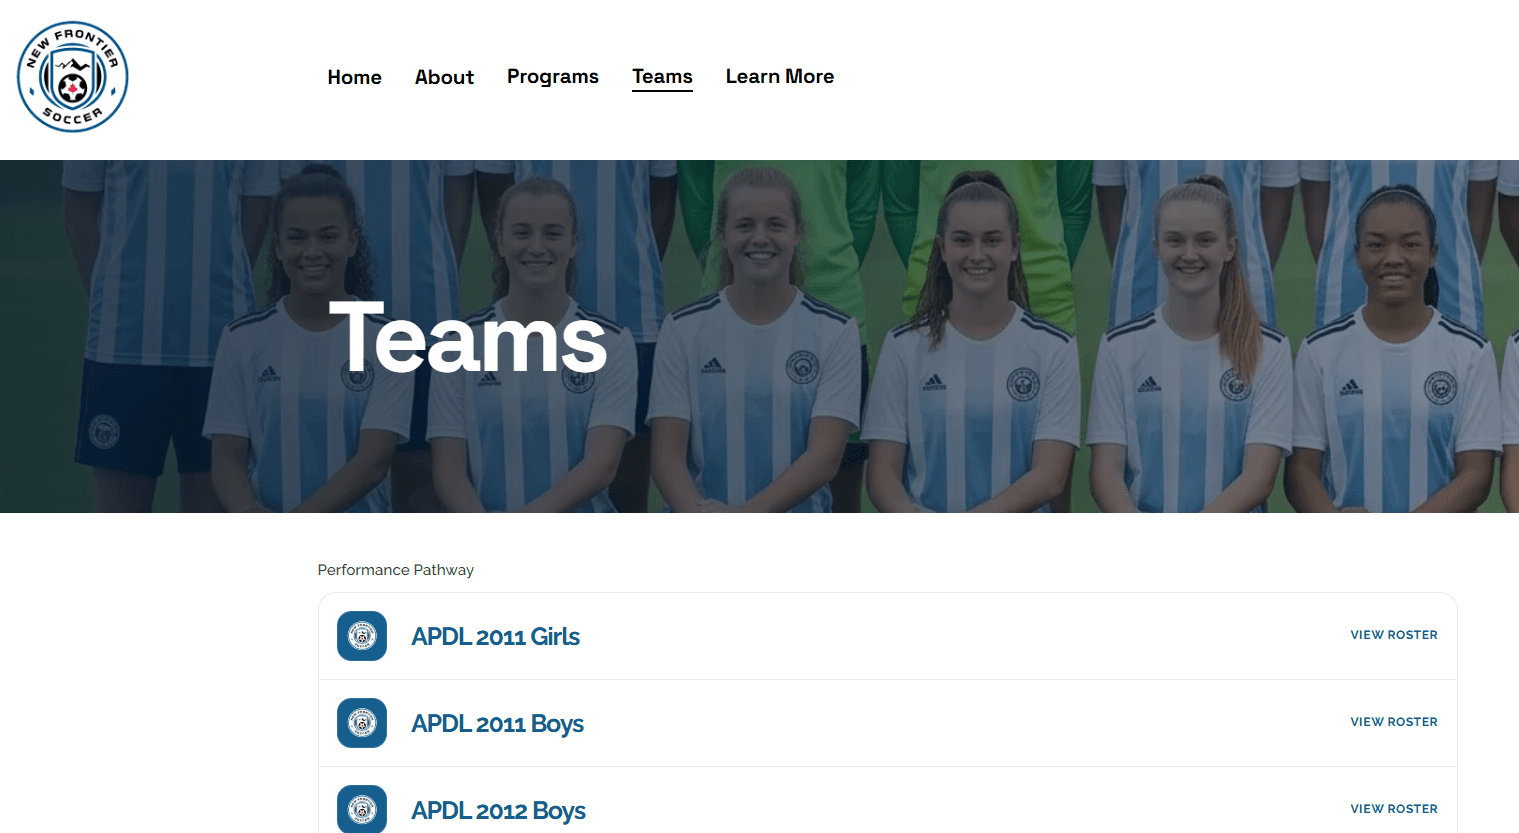View roster for APDL 2011 Girls

tap(1394, 635)
